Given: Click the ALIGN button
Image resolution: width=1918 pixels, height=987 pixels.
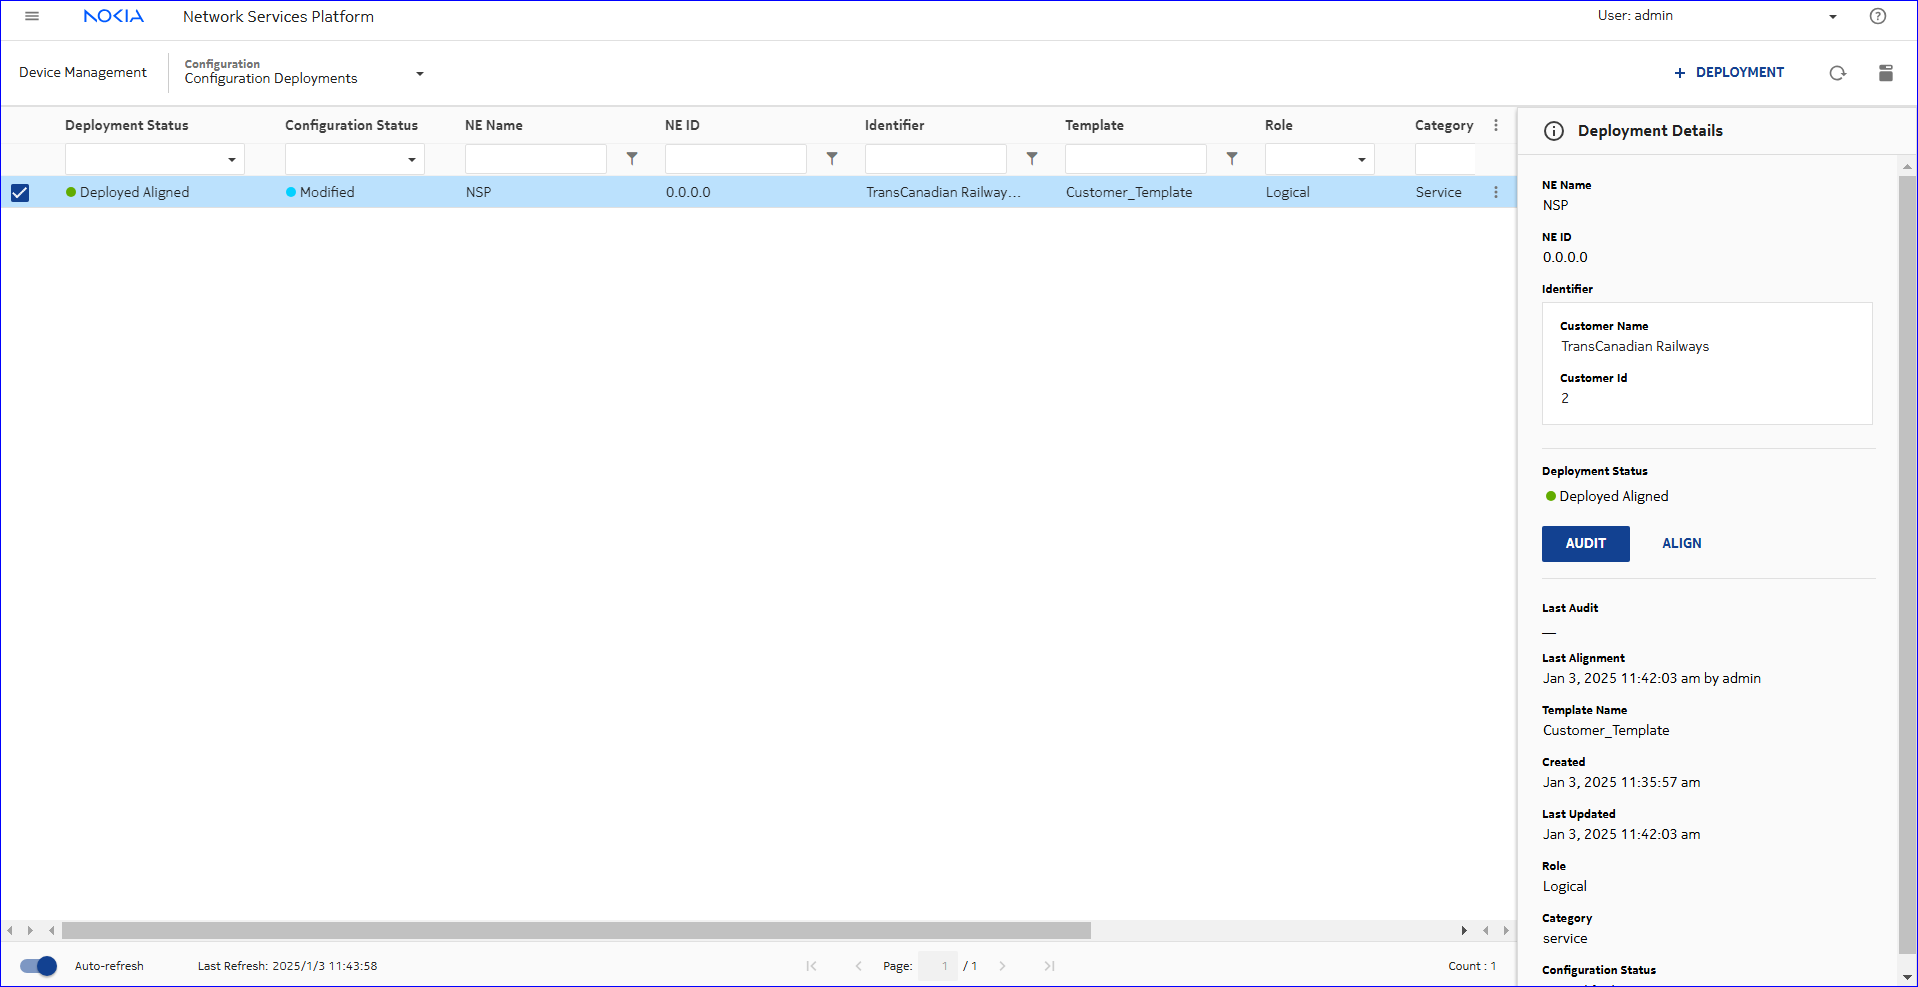Looking at the screenshot, I should [x=1681, y=544].
